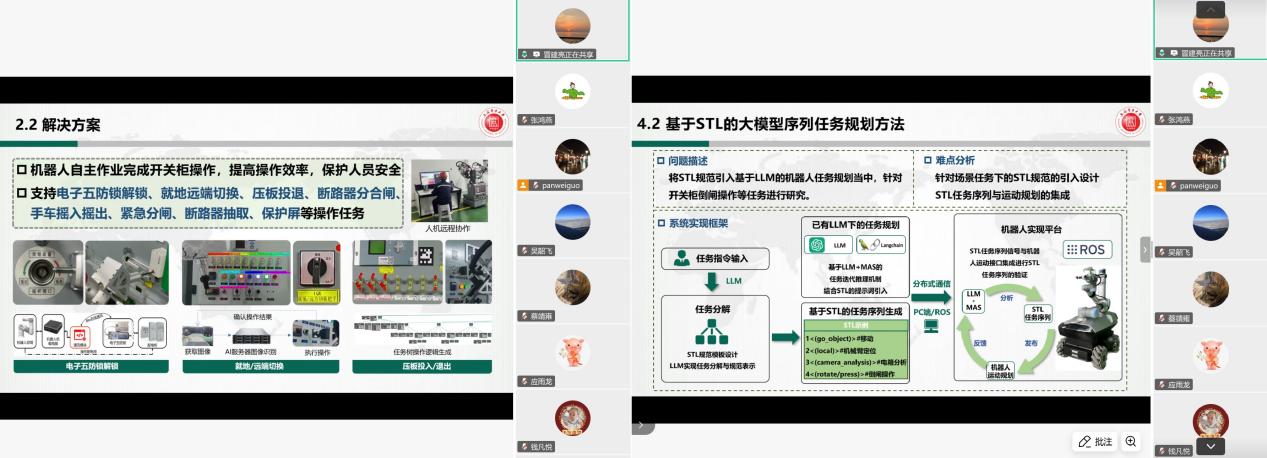Click the 批注 annotate pencil button
Image resolution: width=1267 pixels, height=458 pixels.
[1094, 441]
